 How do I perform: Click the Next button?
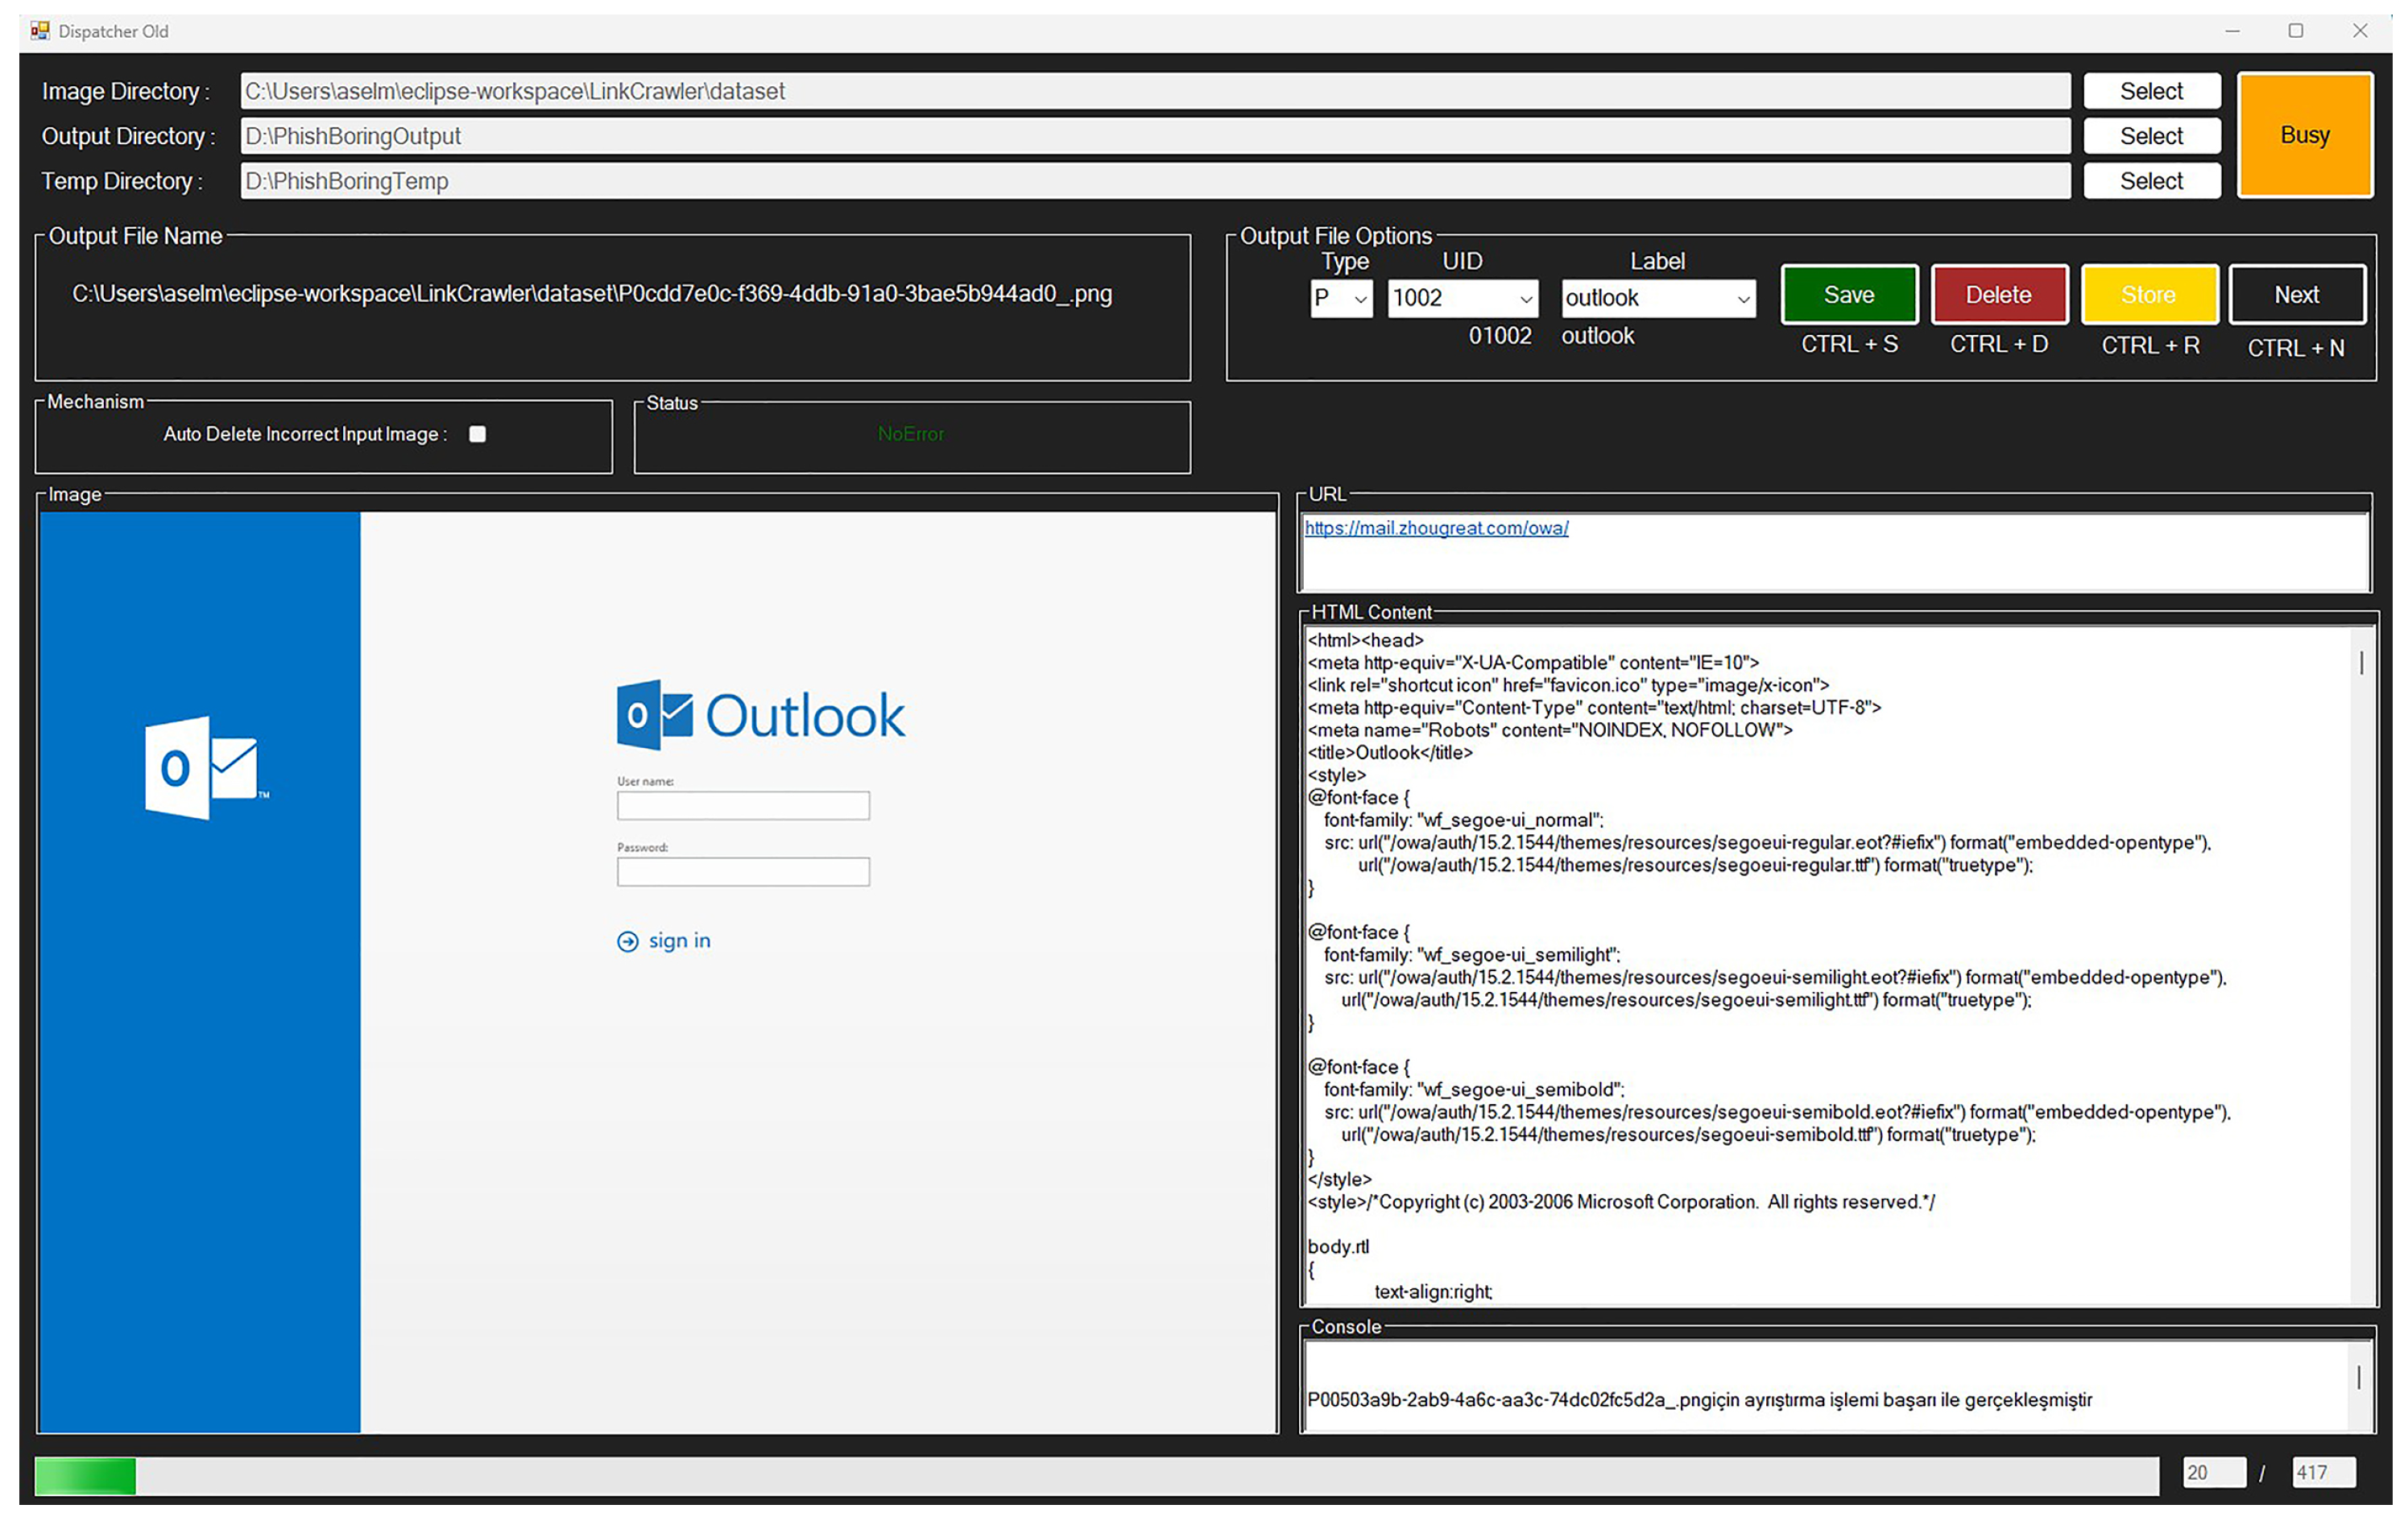pos(2296,295)
